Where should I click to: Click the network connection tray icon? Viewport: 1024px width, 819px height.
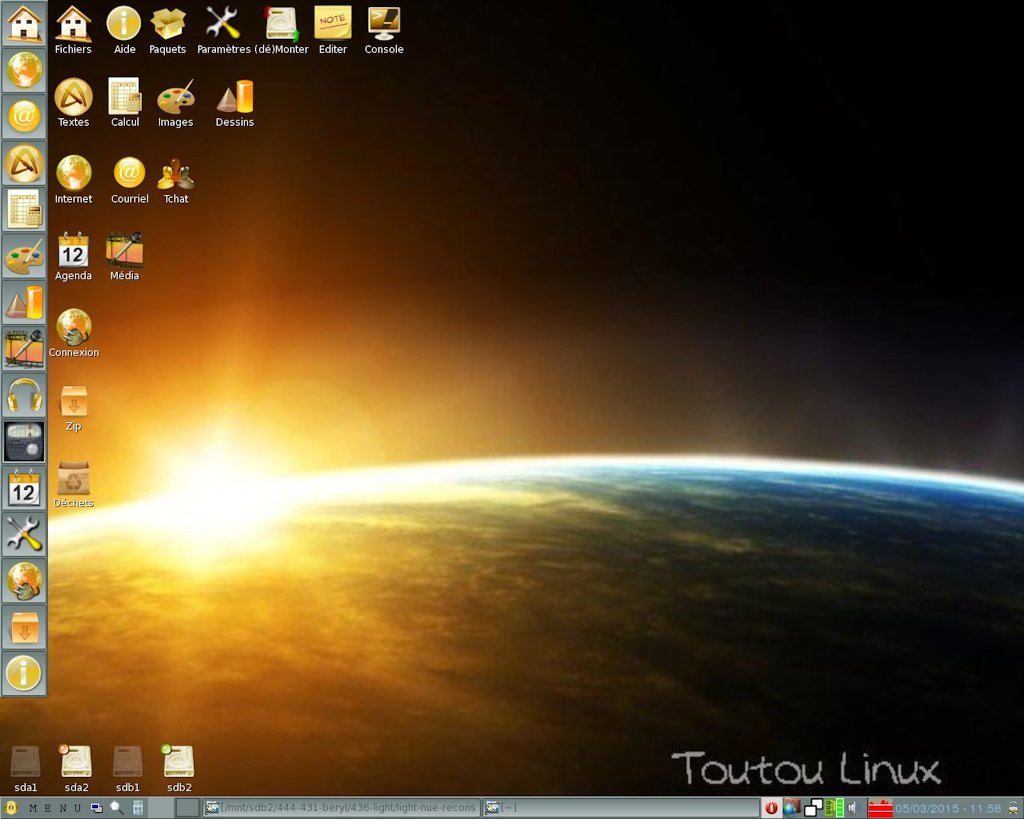(x=814, y=809)
